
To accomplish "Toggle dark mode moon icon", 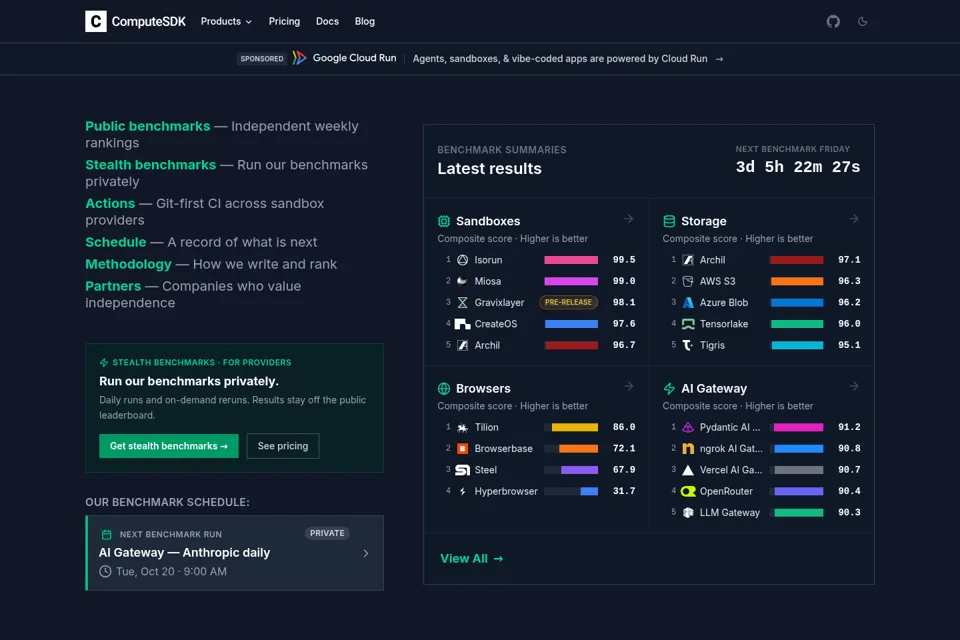I will 862,21.
